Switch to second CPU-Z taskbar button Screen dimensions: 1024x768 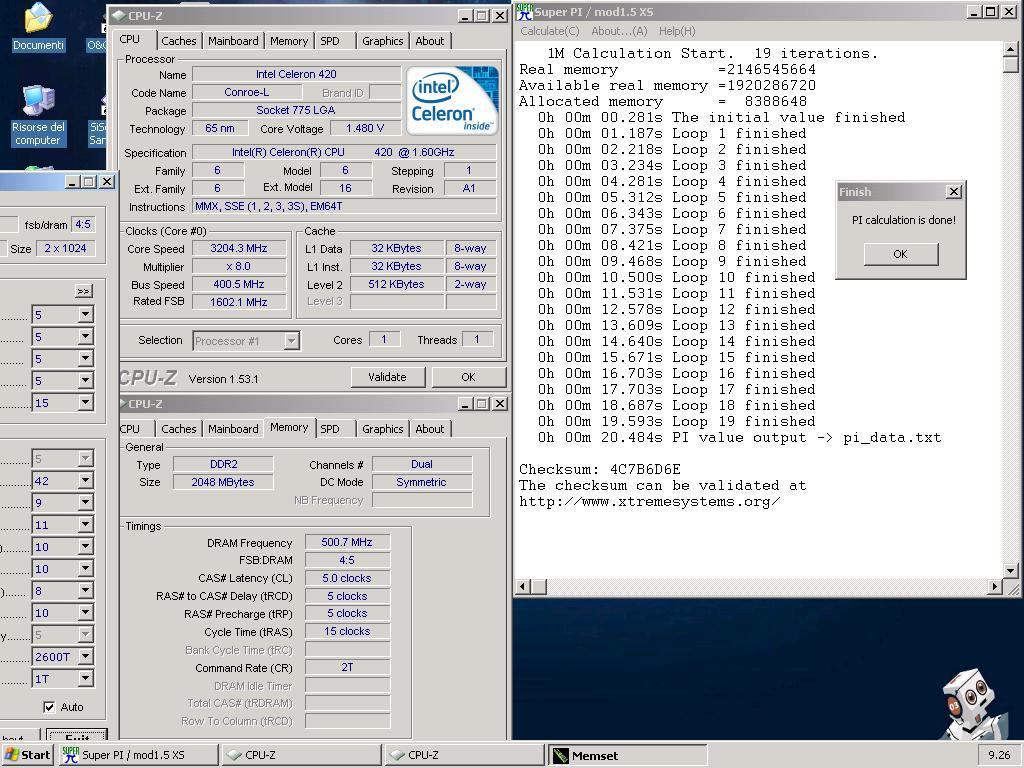(x=464, y=755)
